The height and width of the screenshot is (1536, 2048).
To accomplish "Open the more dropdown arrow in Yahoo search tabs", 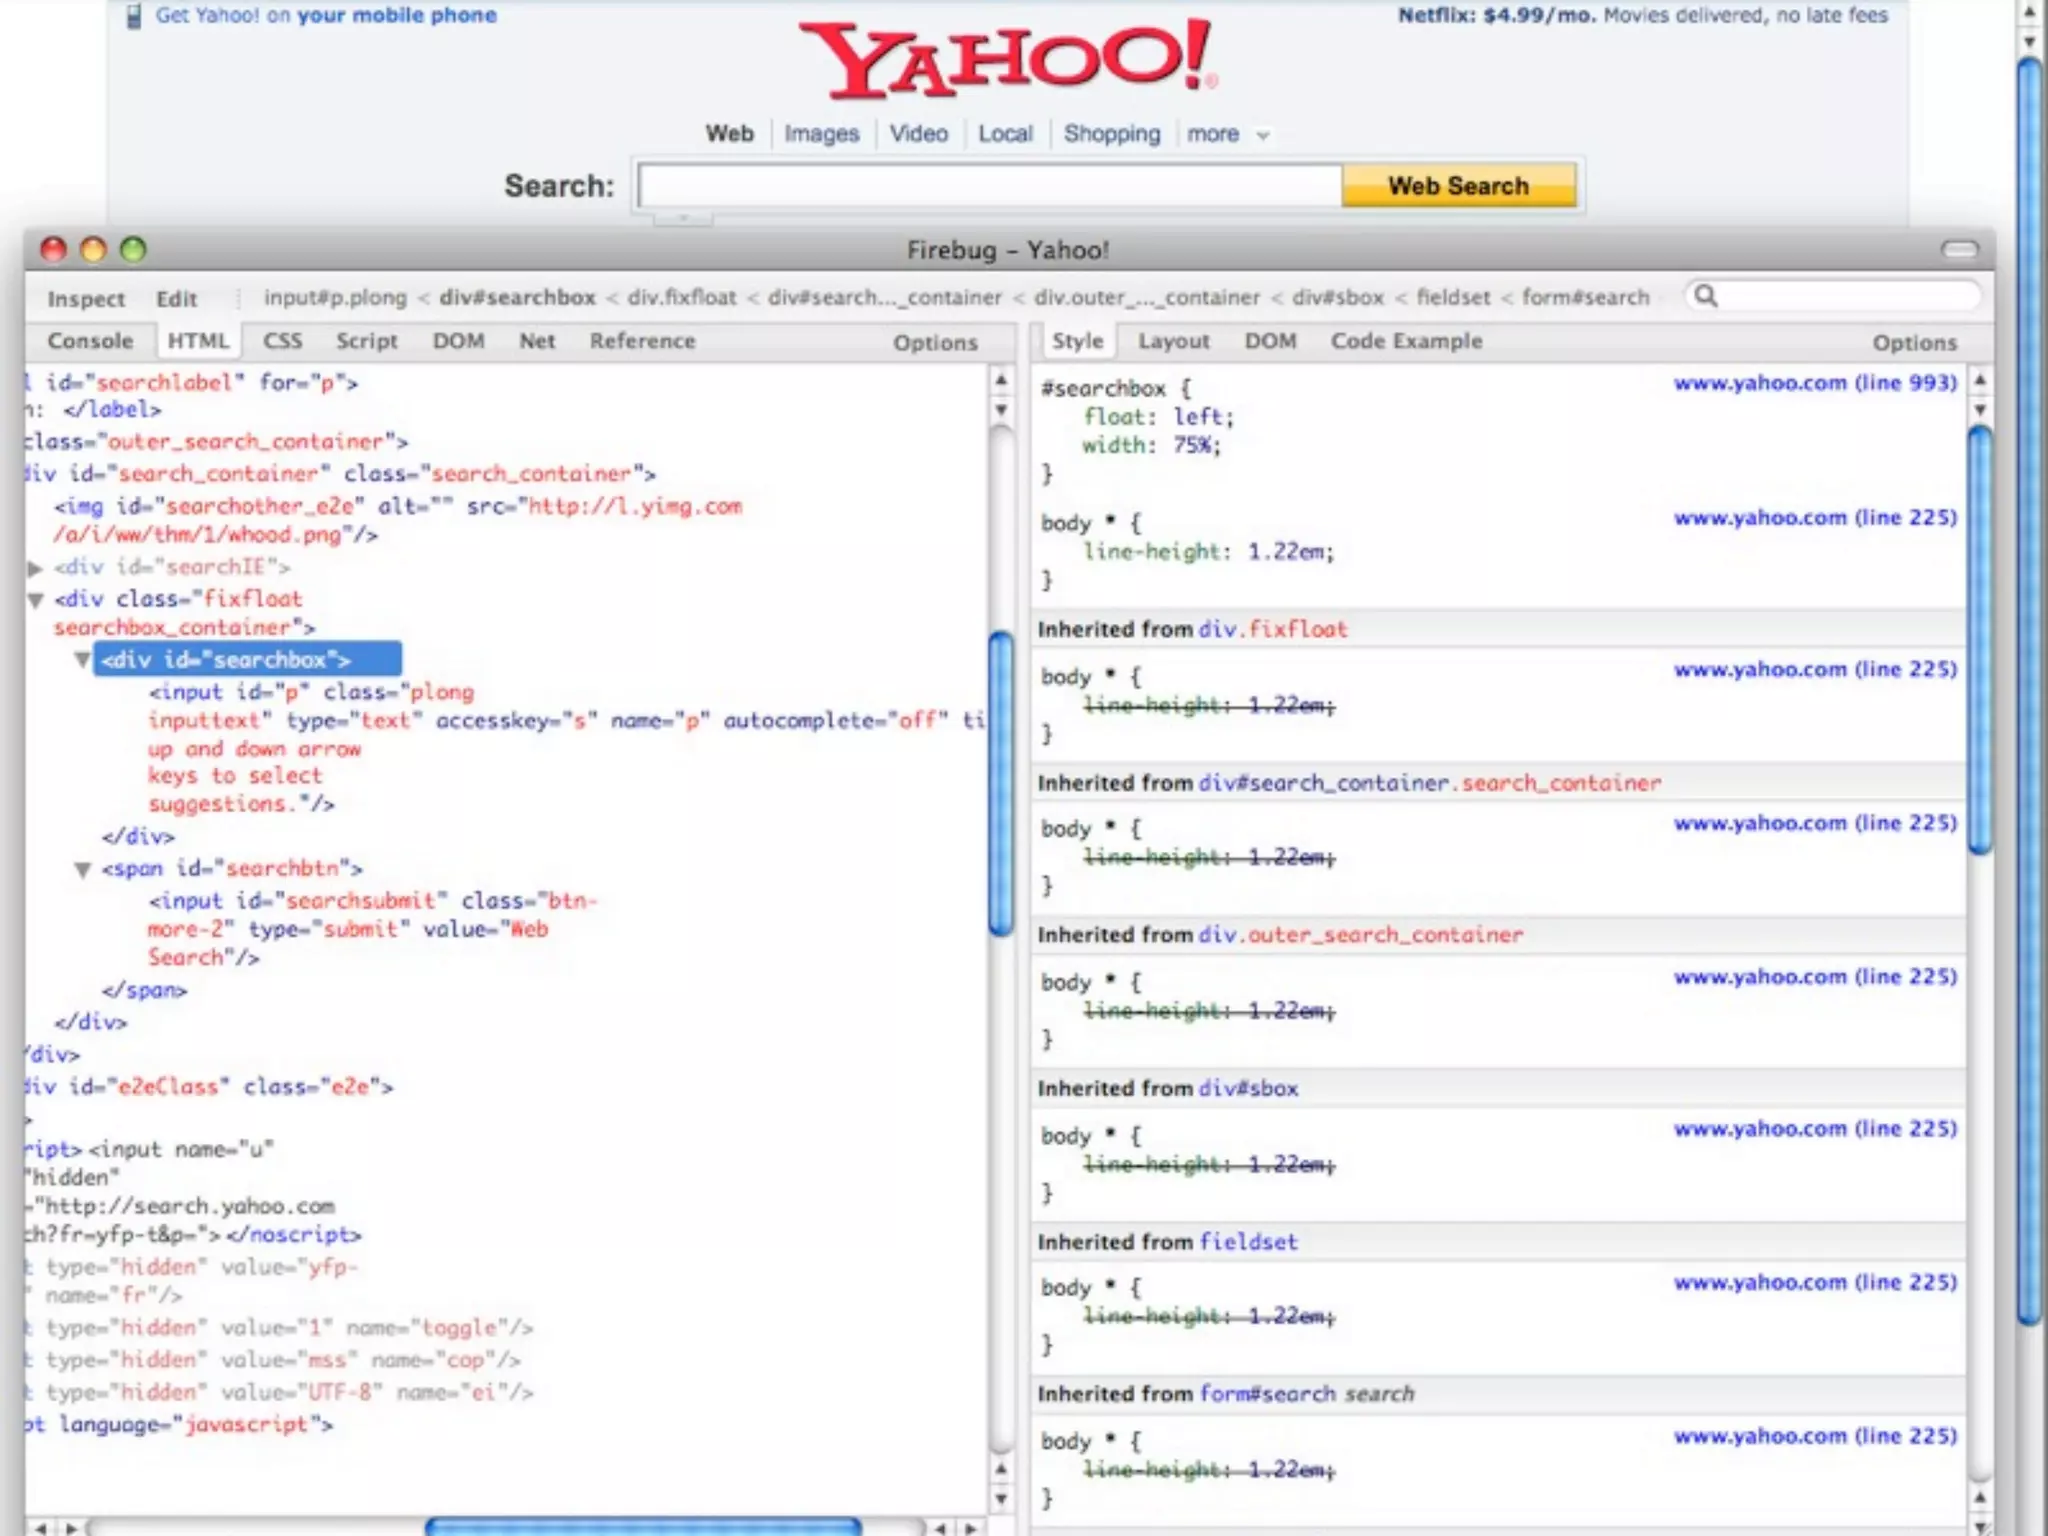I will click(1262, 136).
